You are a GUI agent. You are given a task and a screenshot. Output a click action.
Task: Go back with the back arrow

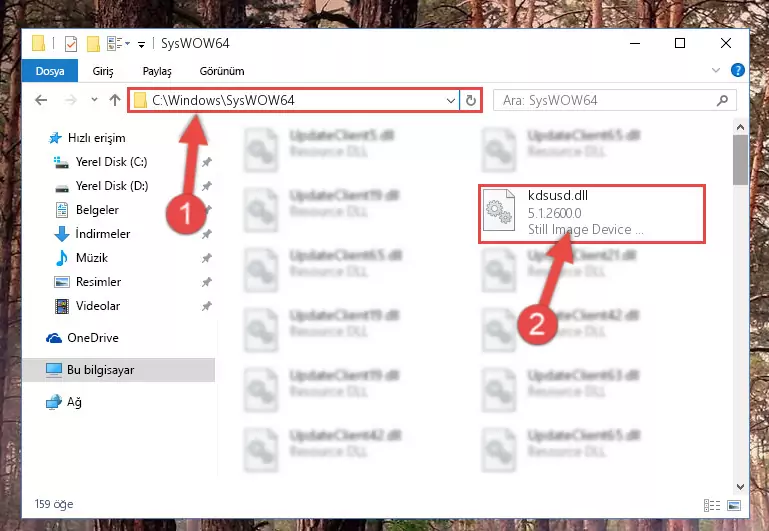pyautogui.click(x=41, y=100)
